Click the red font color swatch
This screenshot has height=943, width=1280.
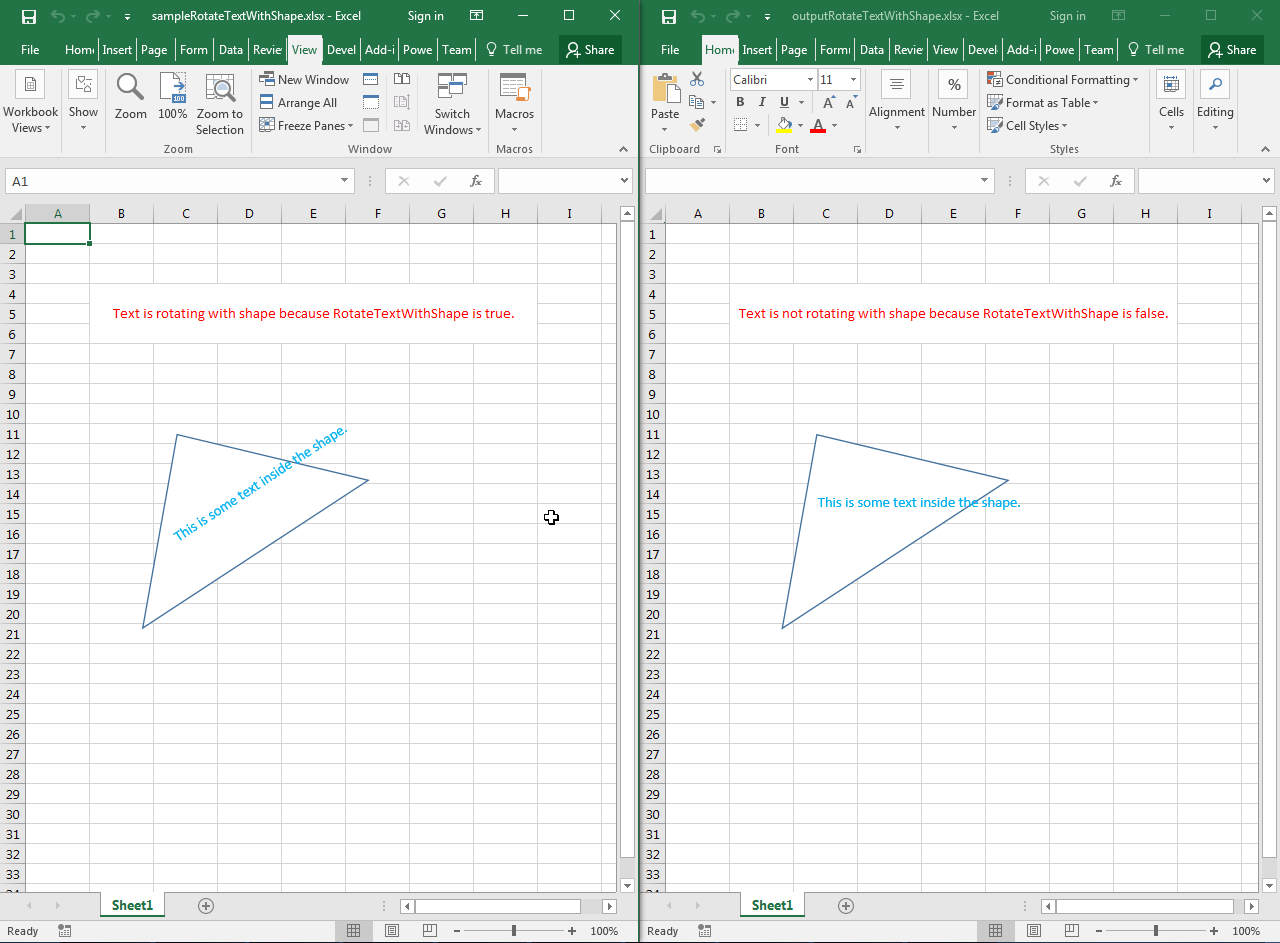pyautogui.click(x=818, y=126)
